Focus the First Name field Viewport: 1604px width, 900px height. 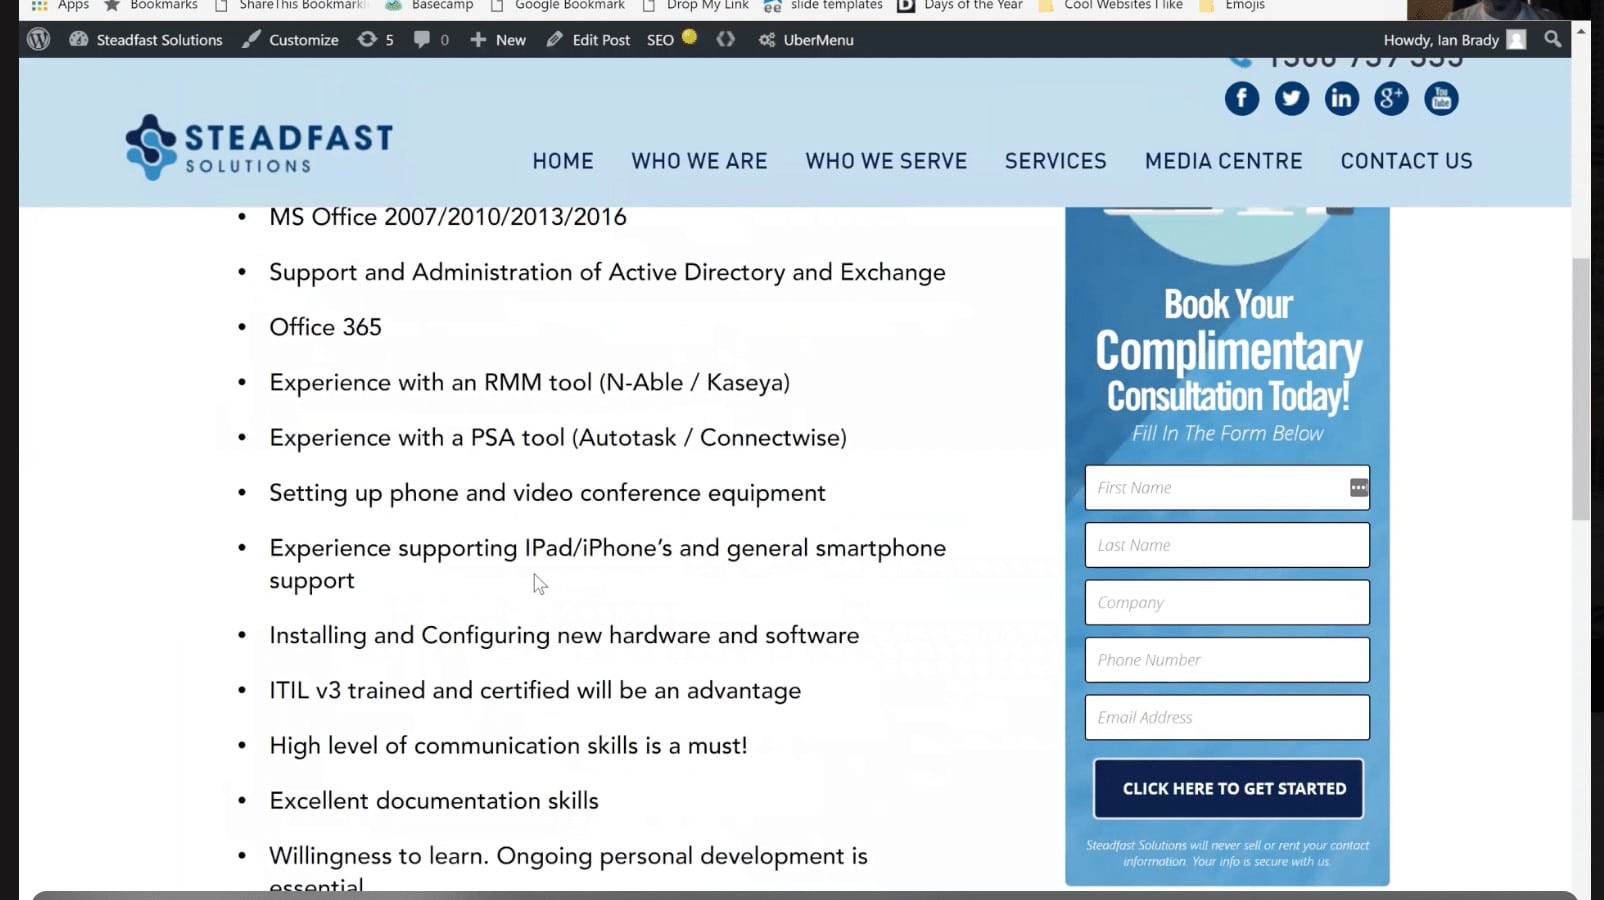tap(1227, 488)
